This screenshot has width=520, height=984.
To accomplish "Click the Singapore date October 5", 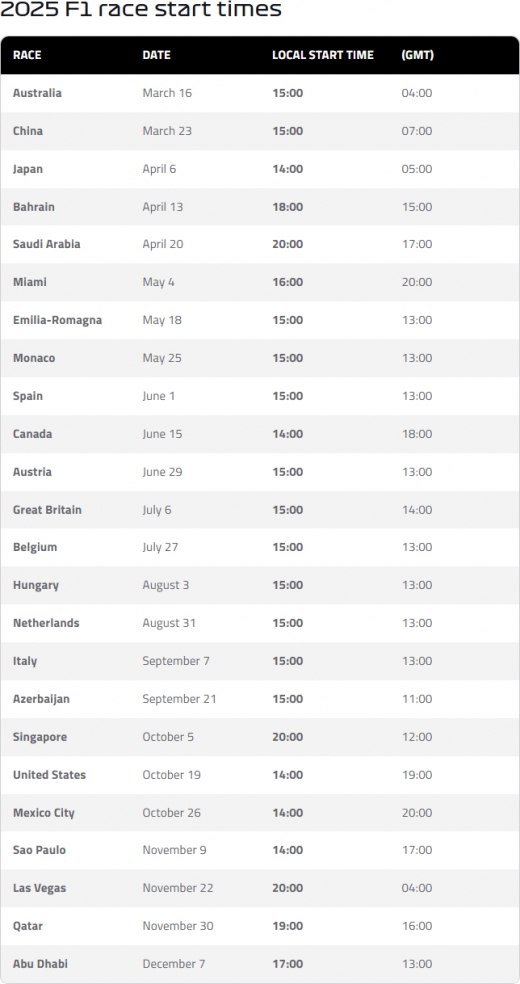I will (x=168, y=737).
